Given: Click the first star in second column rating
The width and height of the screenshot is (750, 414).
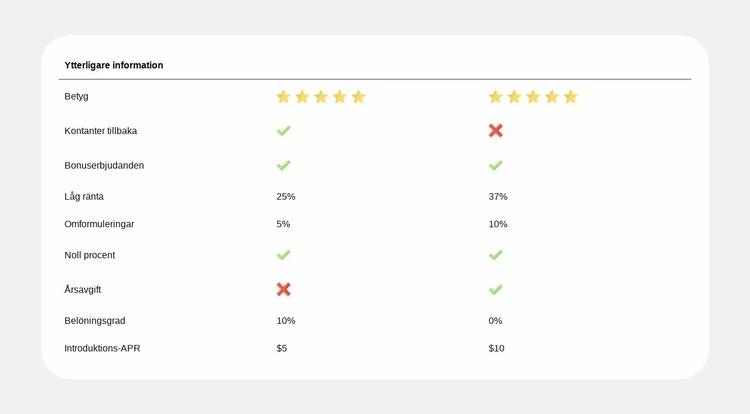Looking at the screenshot, I should pyautogui.click(x=495, y=97).
